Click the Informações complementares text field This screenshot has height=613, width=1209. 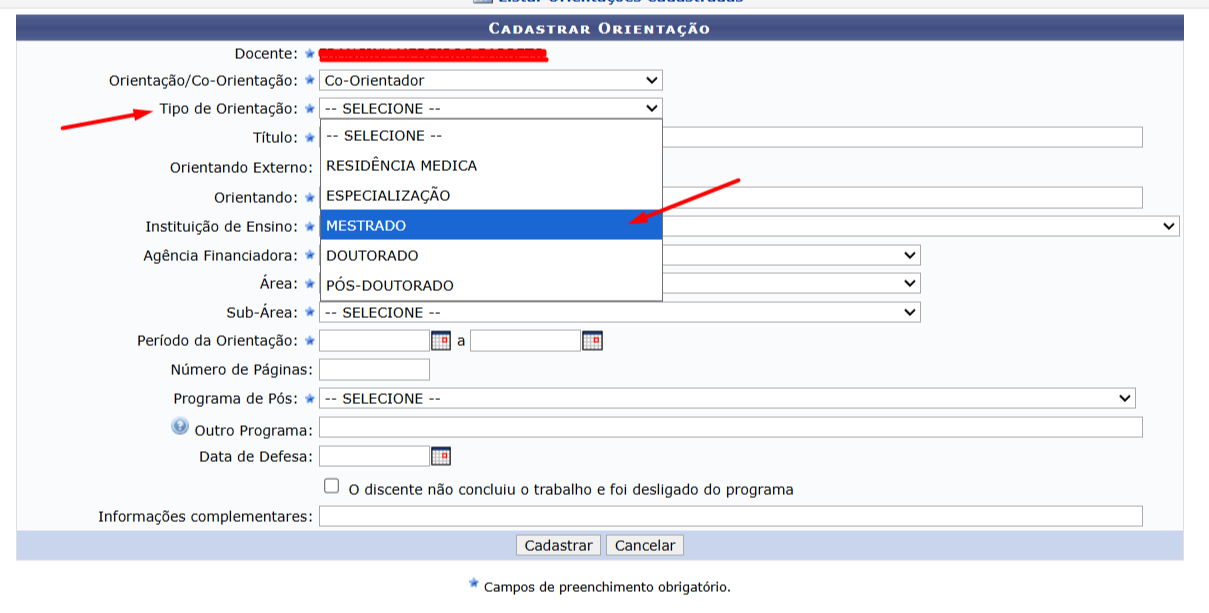pos(731,516)
